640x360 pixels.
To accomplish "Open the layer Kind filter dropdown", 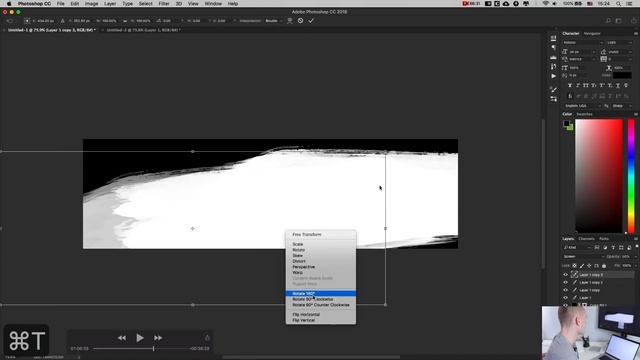I will (x=577, y=247).
